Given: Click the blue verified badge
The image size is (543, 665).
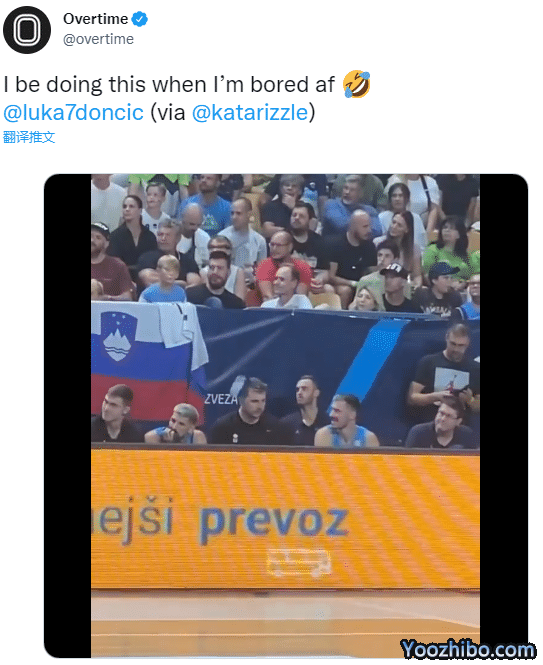Looking at the screenshot, I should (140, 19).
